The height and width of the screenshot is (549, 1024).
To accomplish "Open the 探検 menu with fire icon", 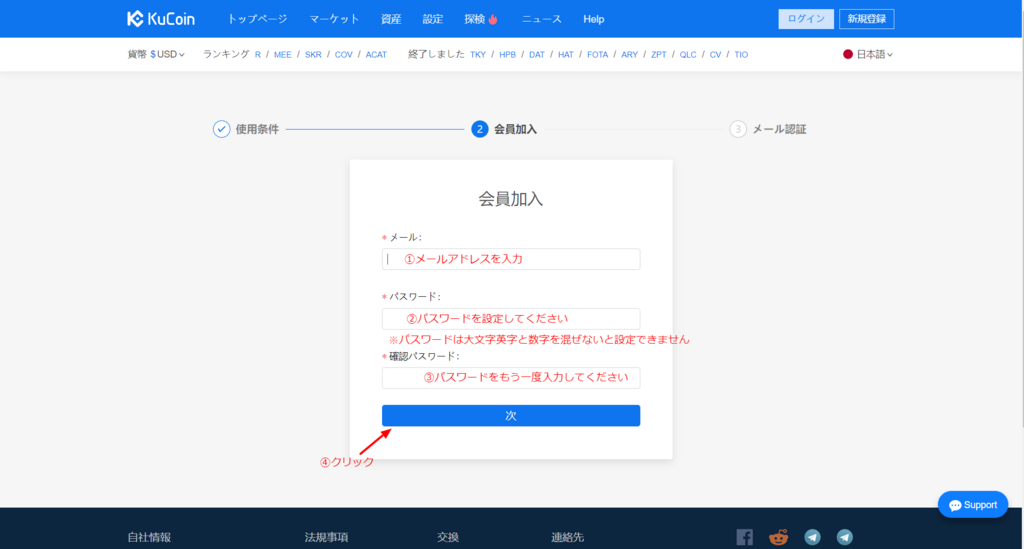I will (481, 19).
